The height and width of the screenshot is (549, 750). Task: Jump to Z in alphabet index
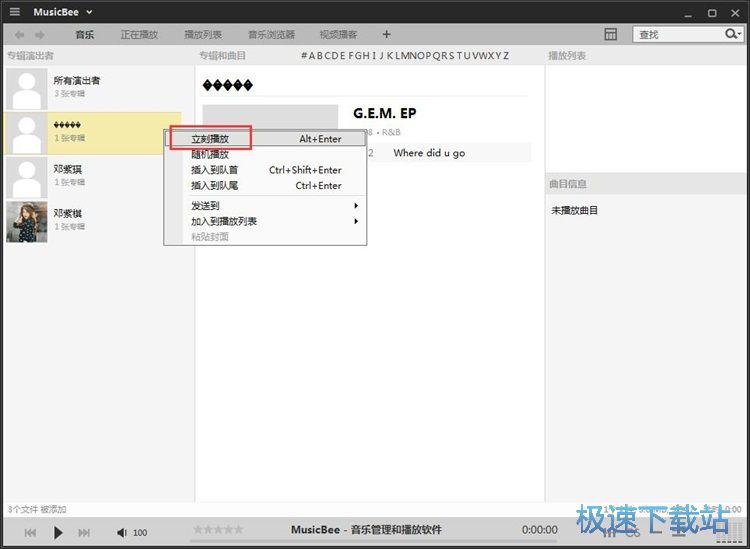tap(506, 55)
